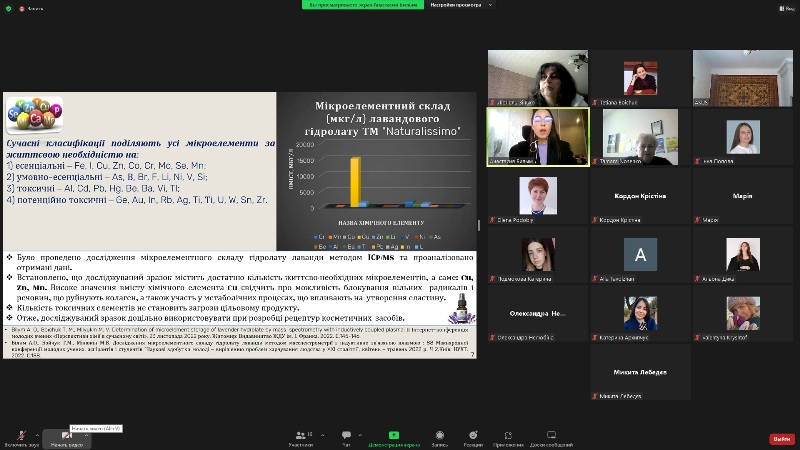The width and height of the screenshot is (800, 450).
Task: Expand the arrow next to Participants
Action: (322, 435)
